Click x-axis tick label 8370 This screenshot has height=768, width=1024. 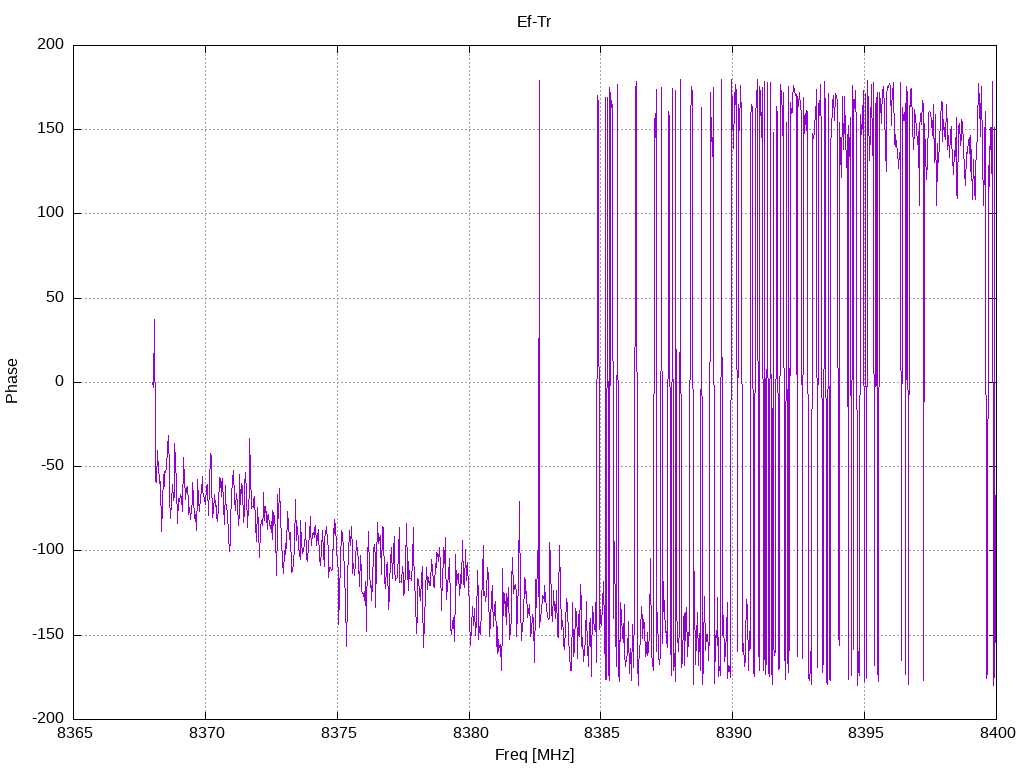[206, 733]
